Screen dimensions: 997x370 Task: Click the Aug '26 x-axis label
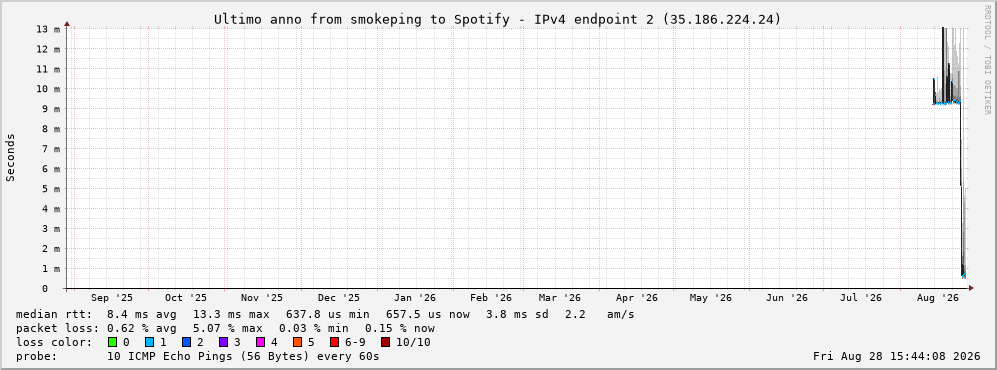coord(937,298)
